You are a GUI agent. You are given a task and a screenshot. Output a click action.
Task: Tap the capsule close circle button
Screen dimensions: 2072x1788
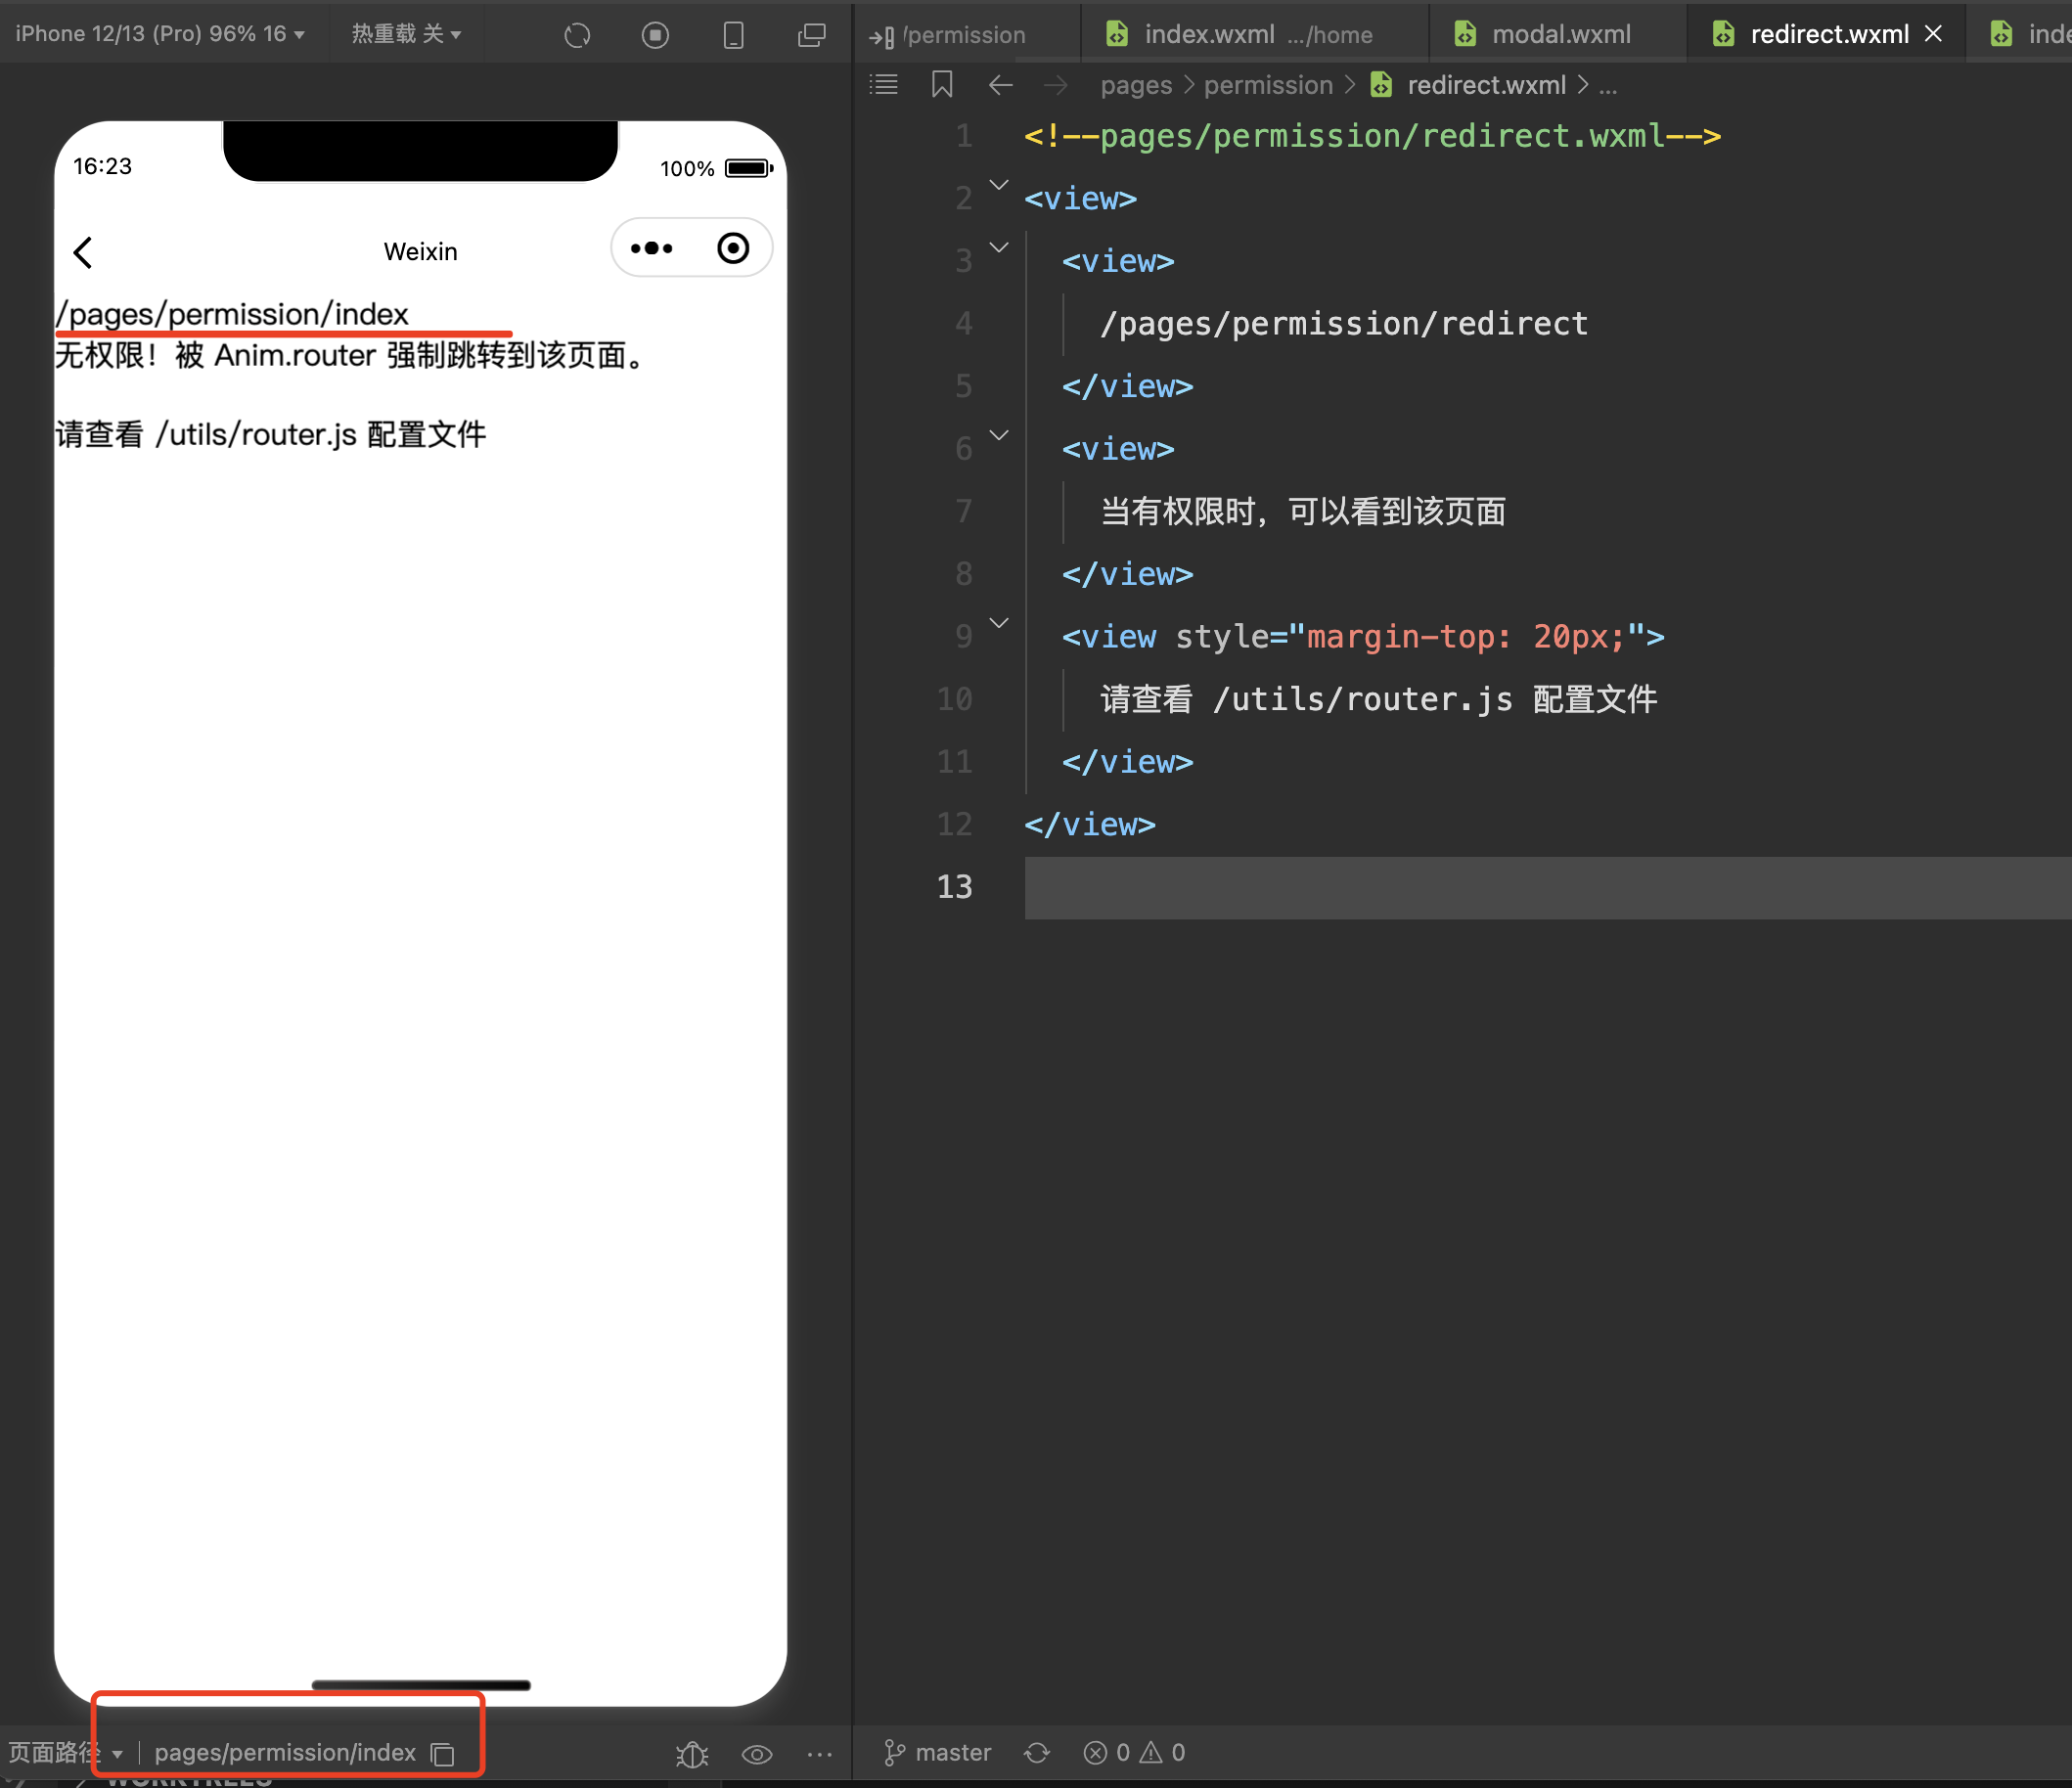point(733,248)
